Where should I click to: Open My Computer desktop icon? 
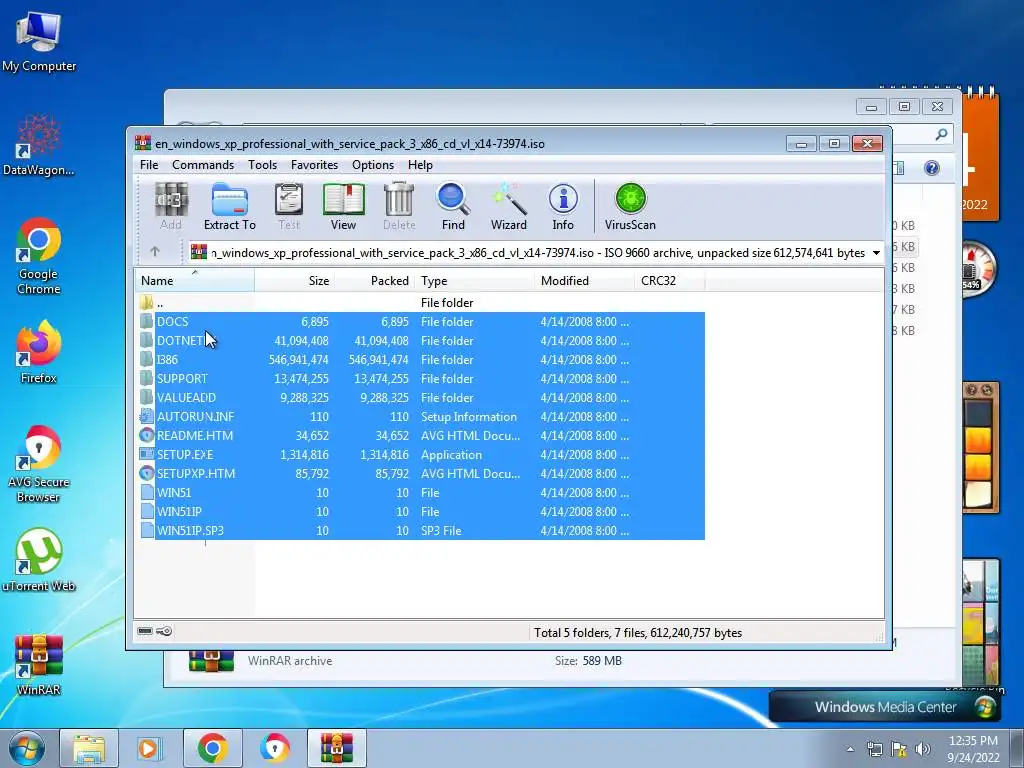[39, 41]
